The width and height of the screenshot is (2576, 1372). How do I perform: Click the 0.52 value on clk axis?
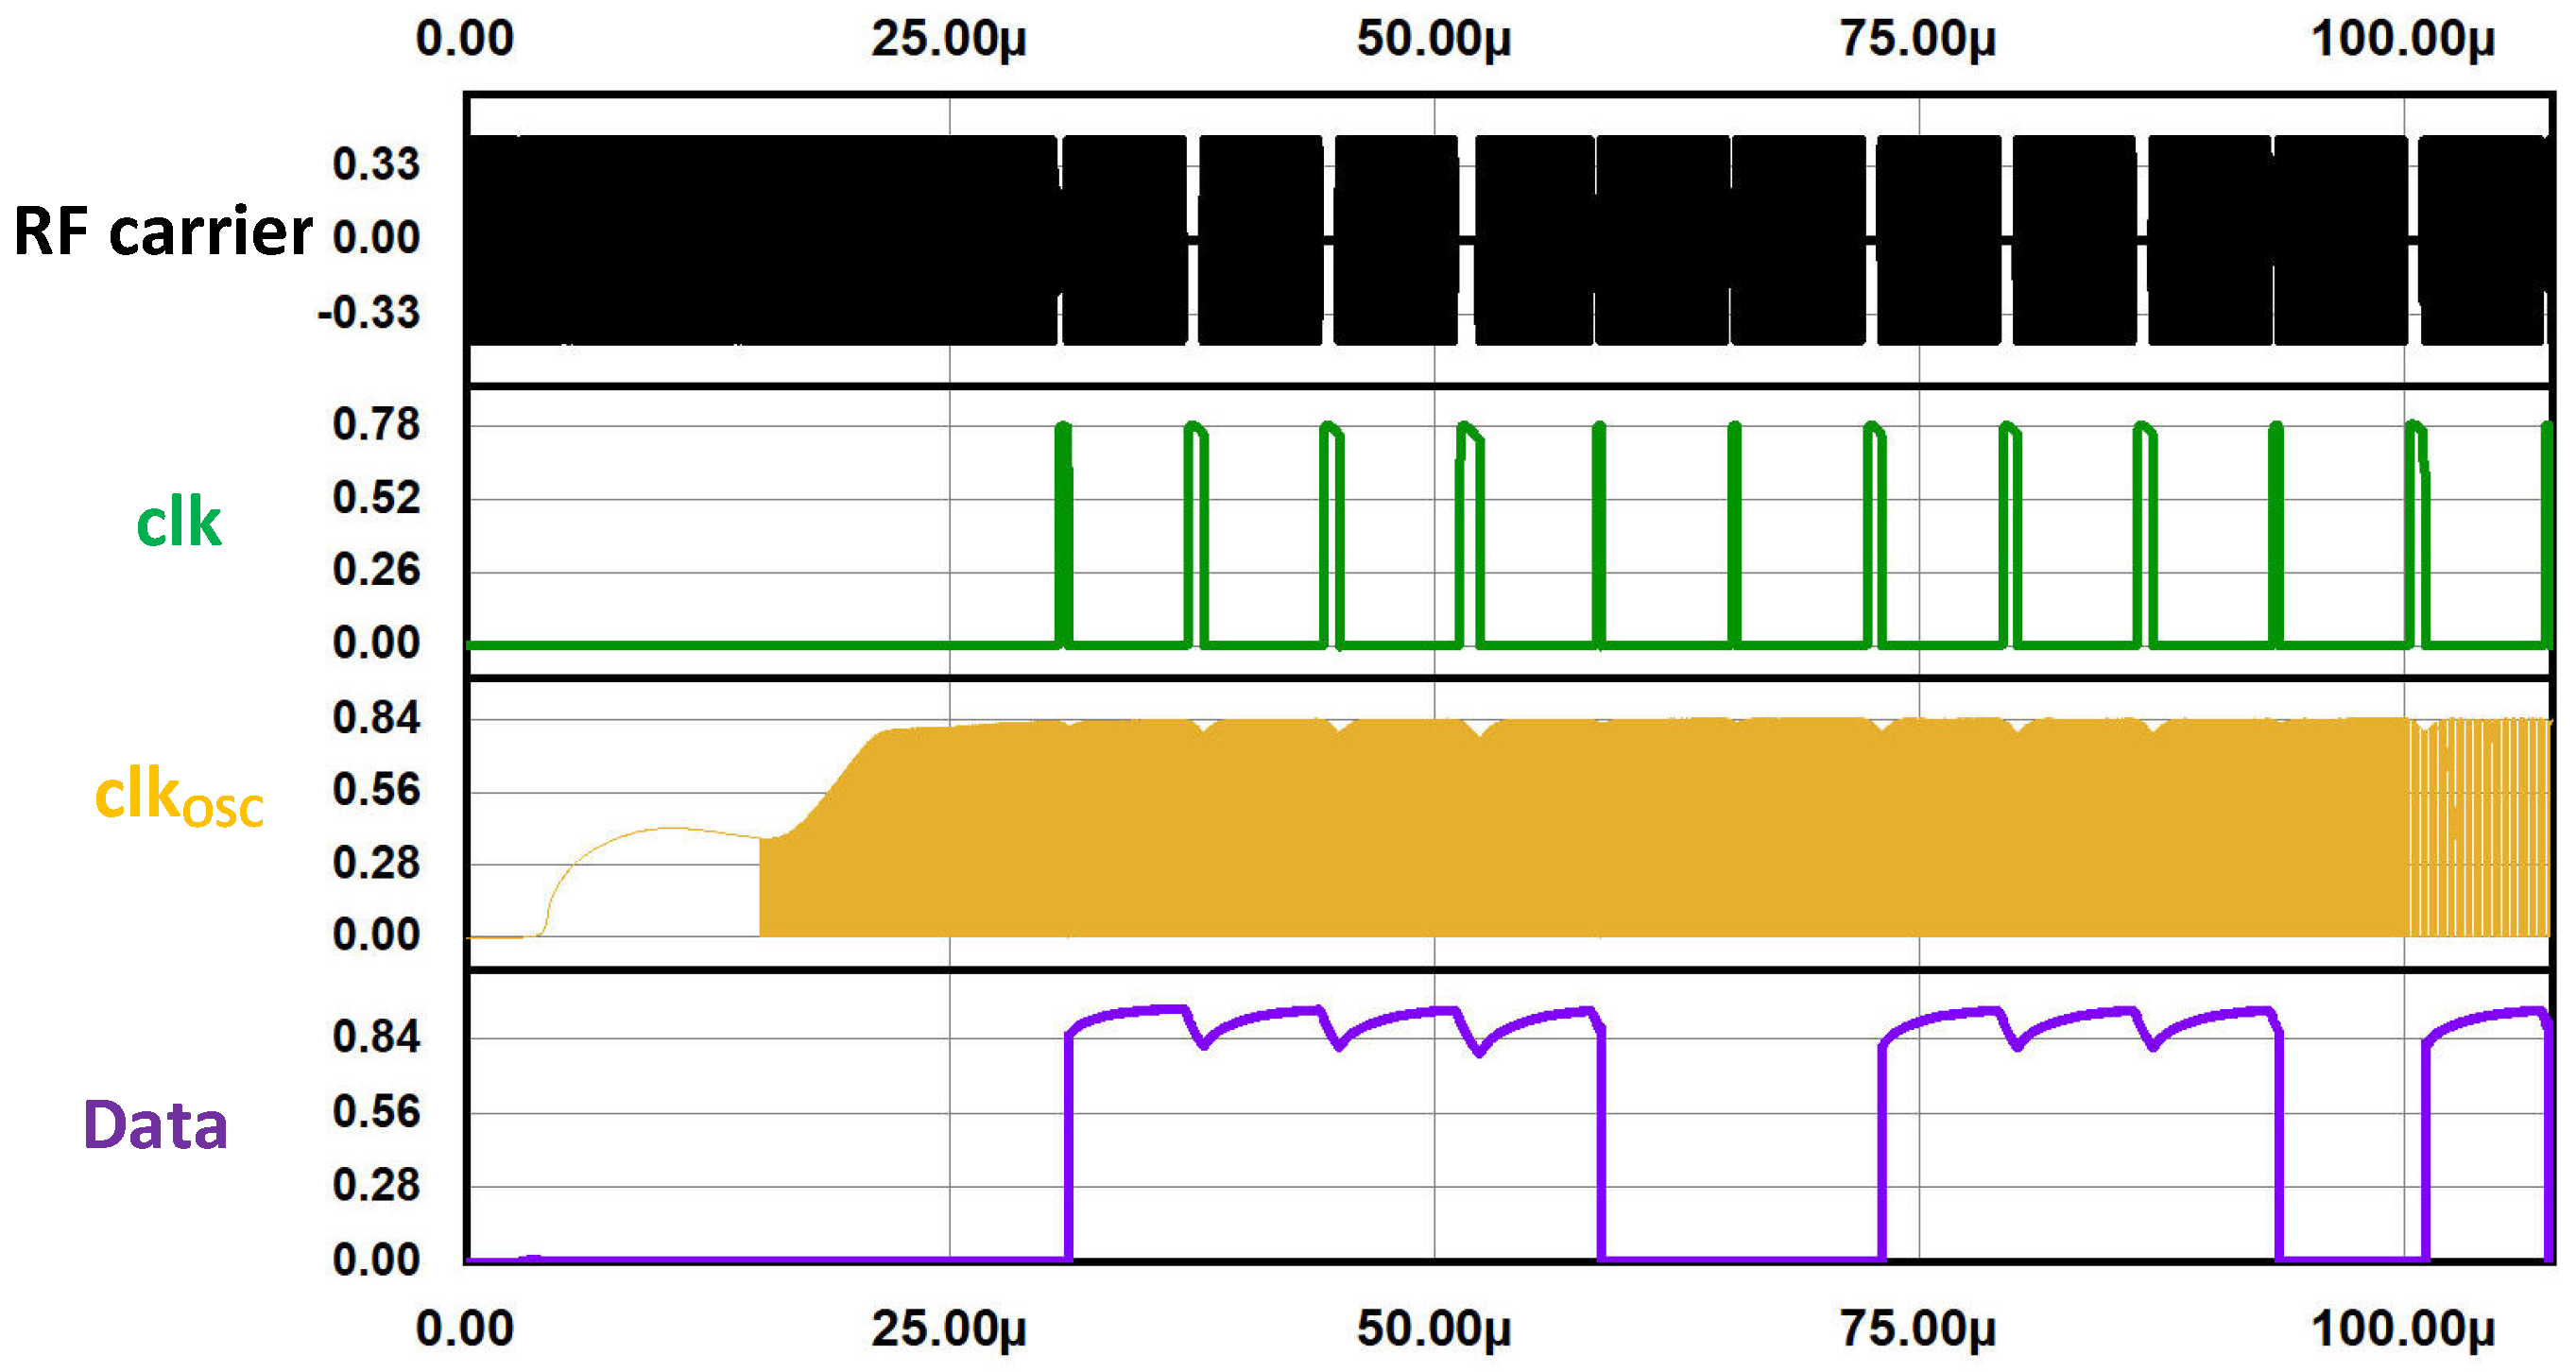tap(376, 498)
